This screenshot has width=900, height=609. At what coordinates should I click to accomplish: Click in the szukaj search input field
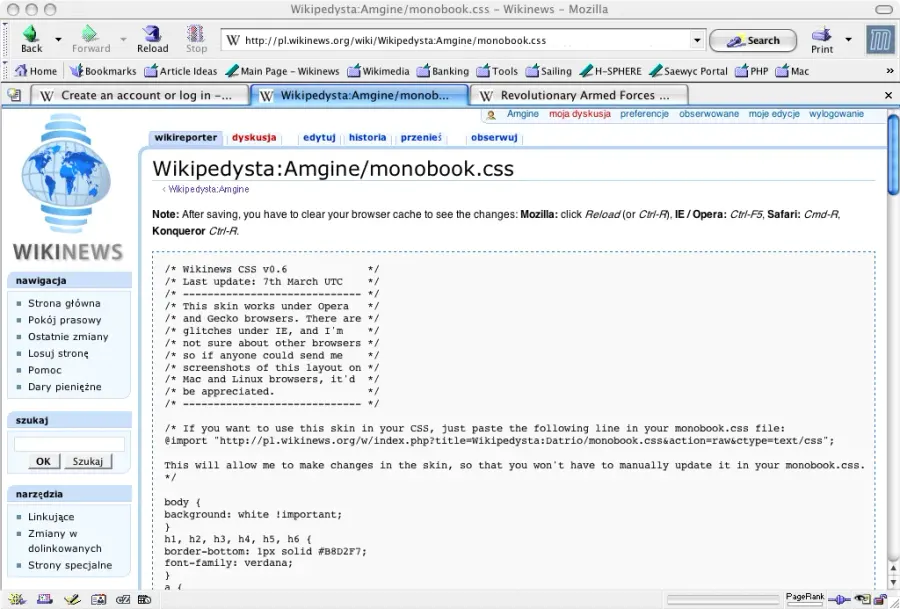69,444
